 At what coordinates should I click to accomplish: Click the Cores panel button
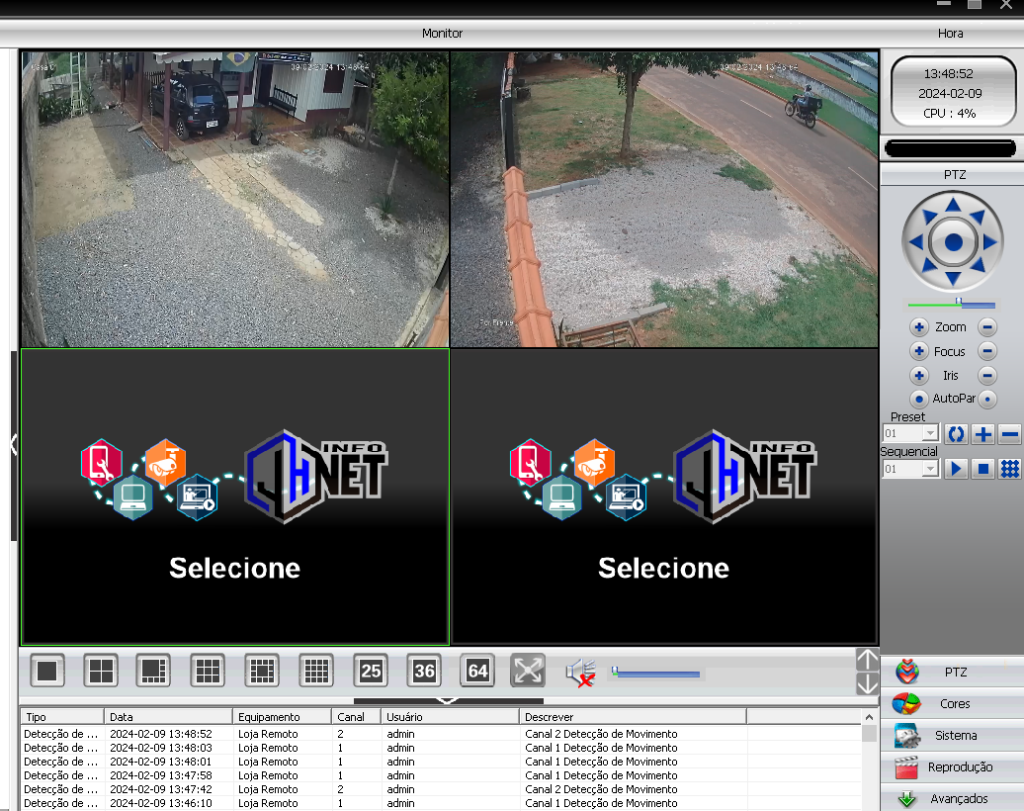tap(951, 703)
